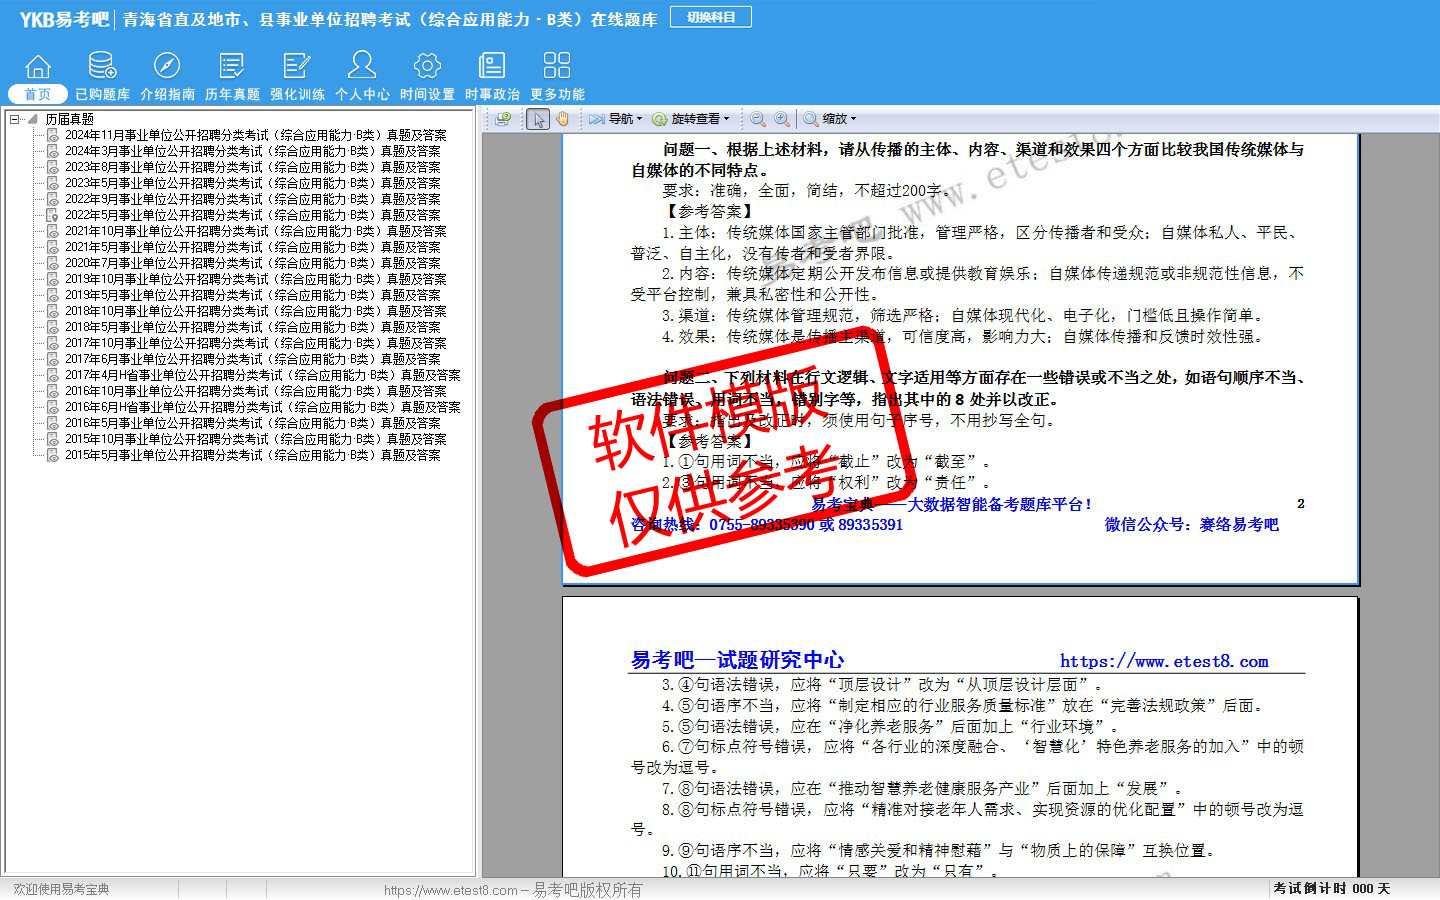Collapse the 历届真题 tree node
The width and height of the screenshot is (1440, 900).
[15, 119]
